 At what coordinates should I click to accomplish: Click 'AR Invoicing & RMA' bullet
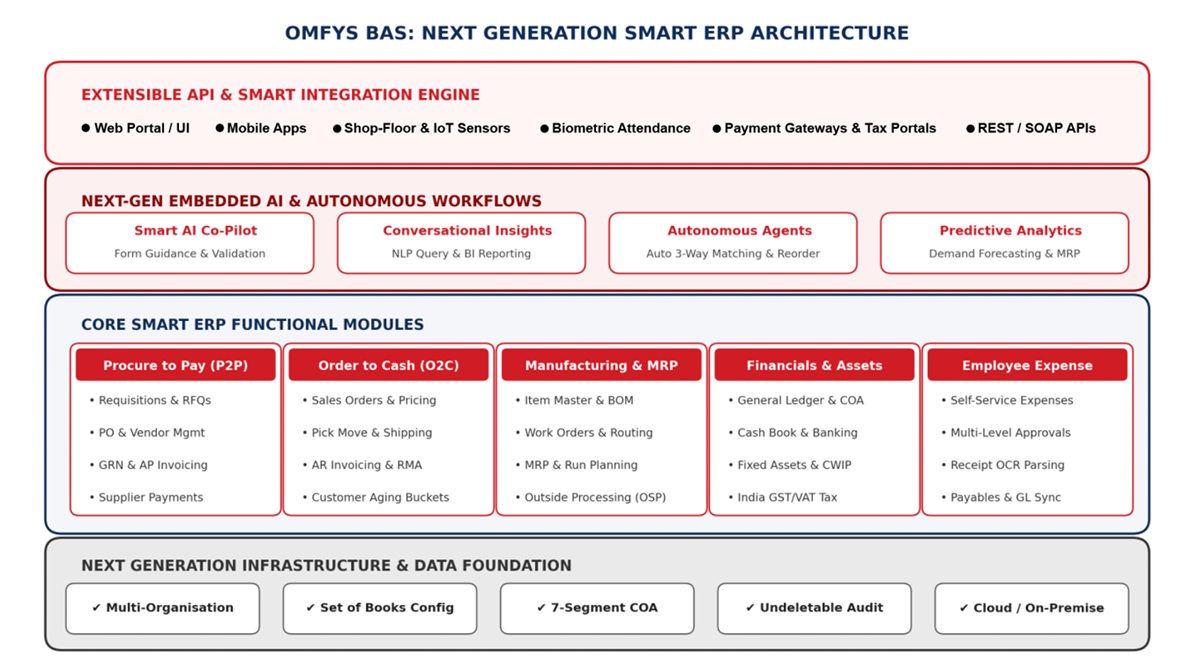tap(362, 465)
